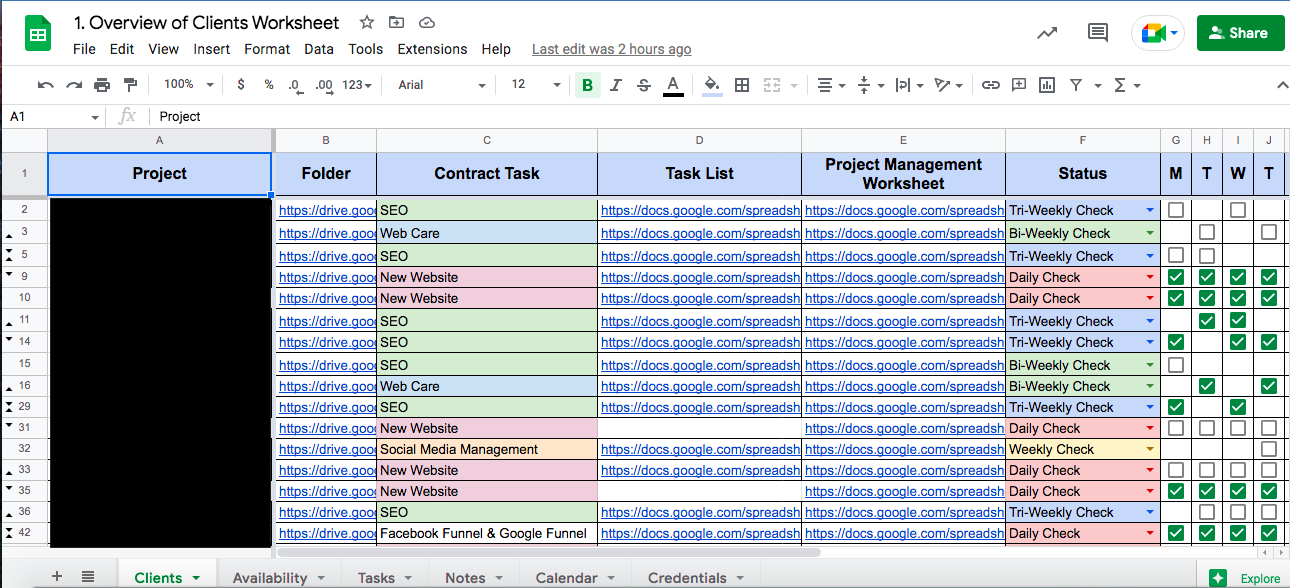Viewport: 1290px width, 588px height.
Task: Click the Undo icon in toolbar
Action: tap(45, 85)
